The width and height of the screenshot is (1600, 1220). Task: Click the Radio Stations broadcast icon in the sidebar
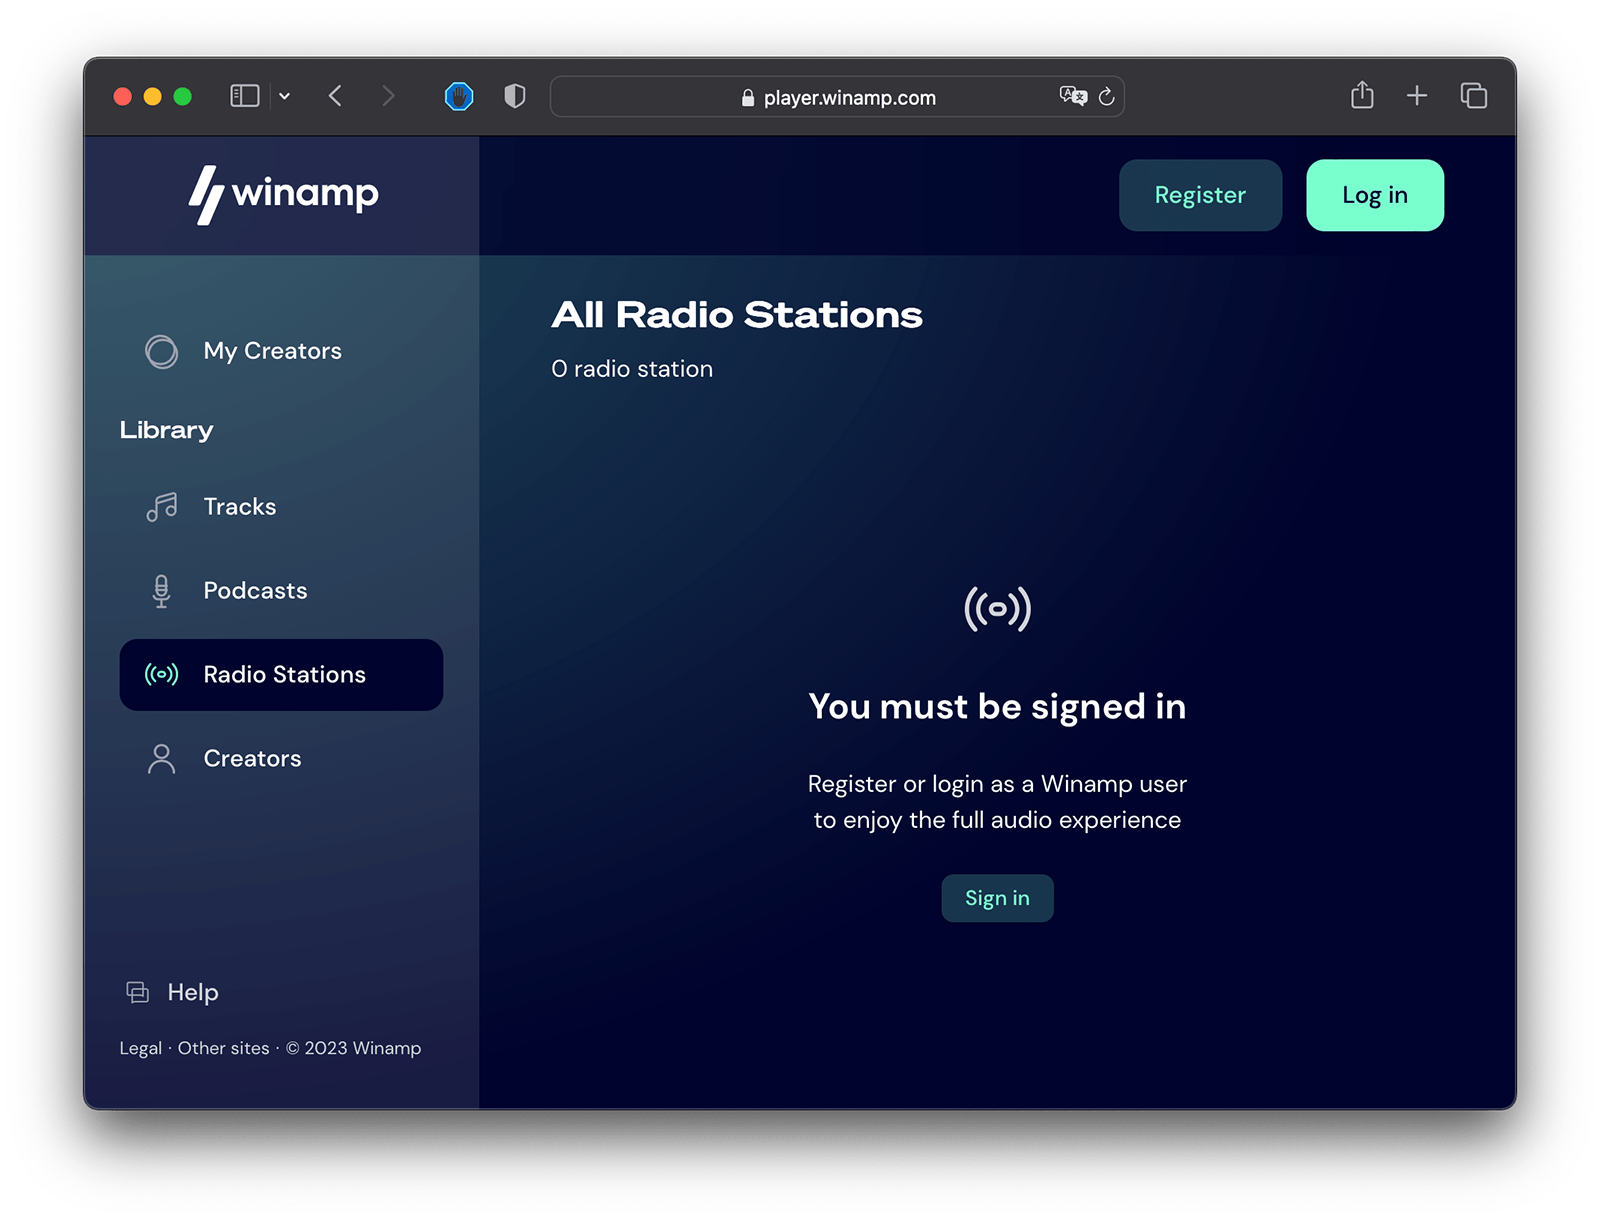coord(161,674)
